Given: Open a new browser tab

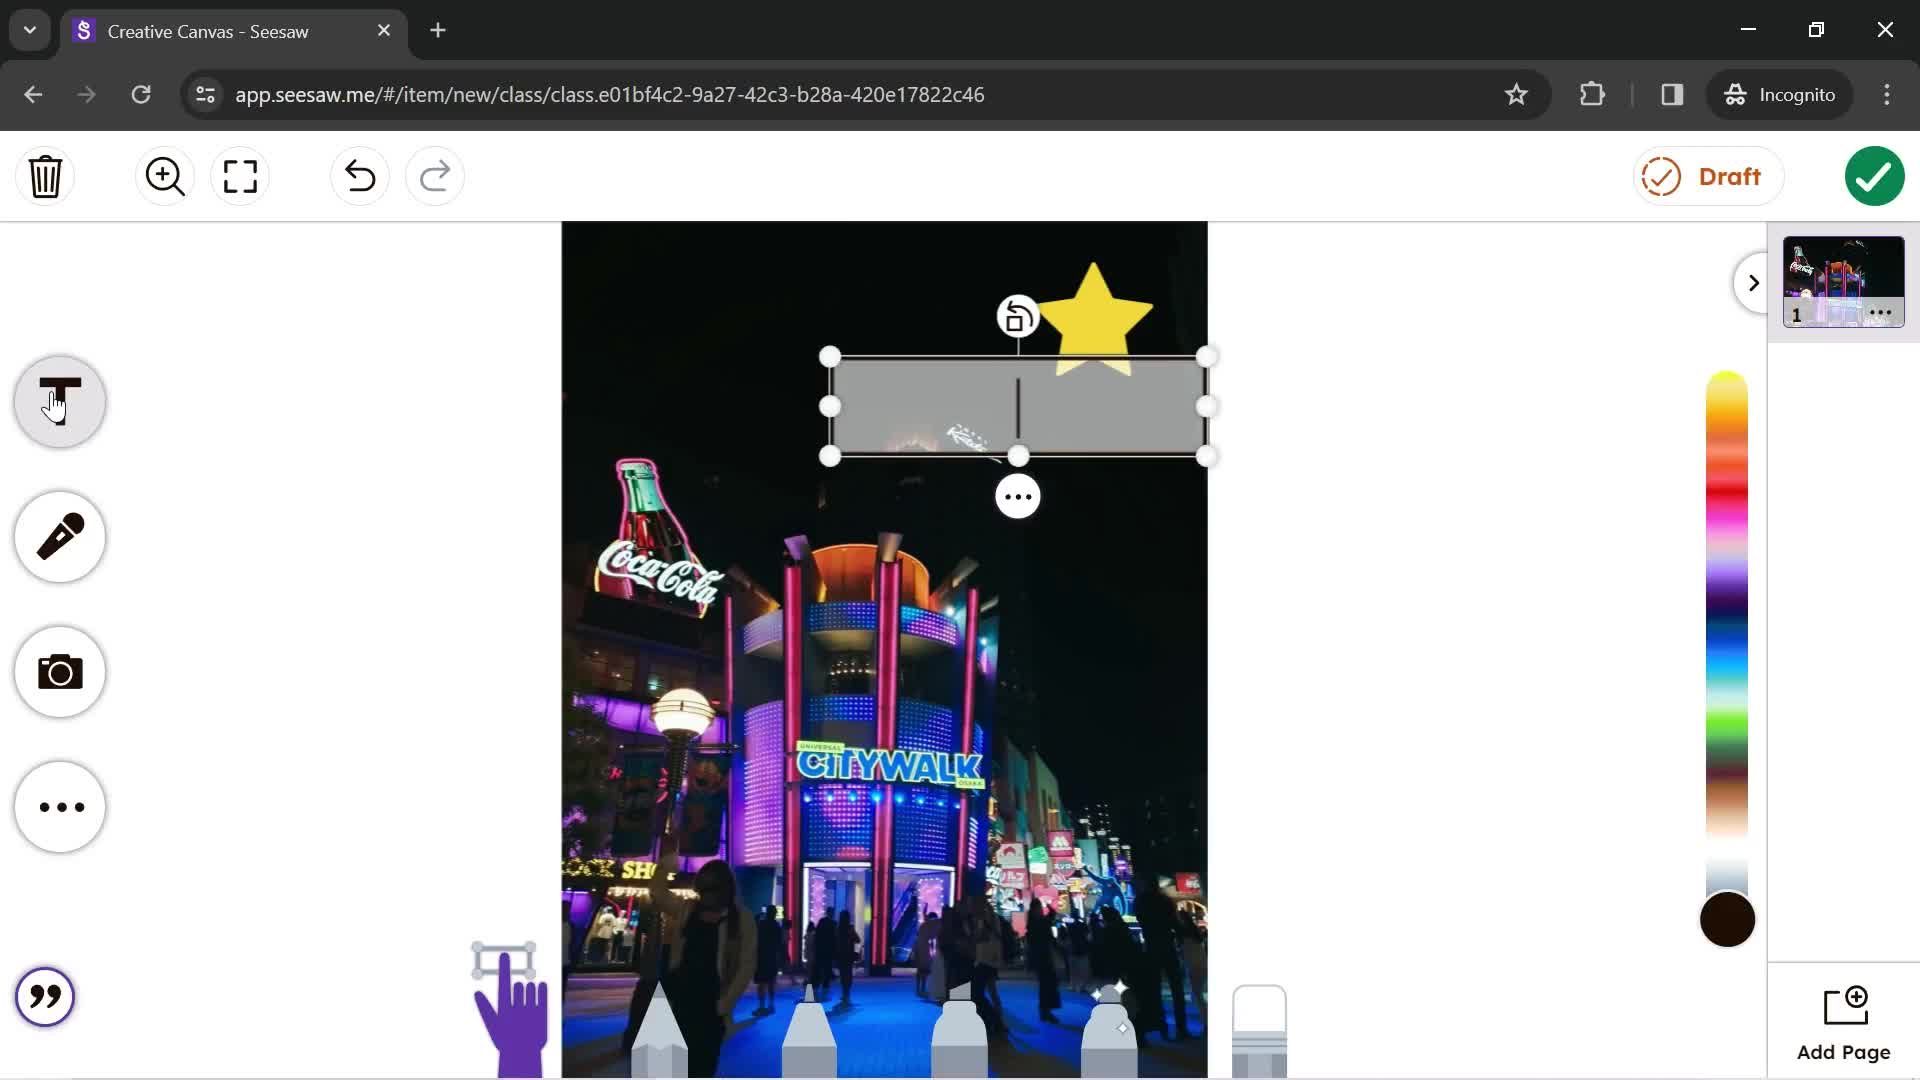Looking at the screenshot, I should click(438, 31).
